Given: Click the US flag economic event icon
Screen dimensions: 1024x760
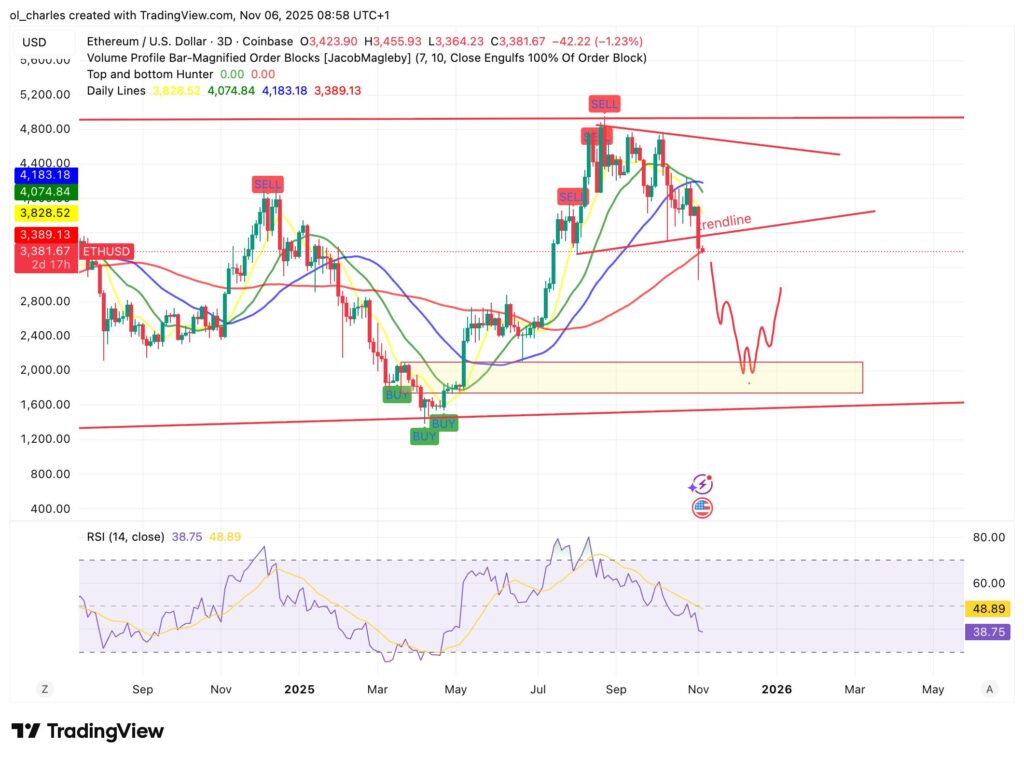Looking at the screenshot, I should [x=702, y=508].
